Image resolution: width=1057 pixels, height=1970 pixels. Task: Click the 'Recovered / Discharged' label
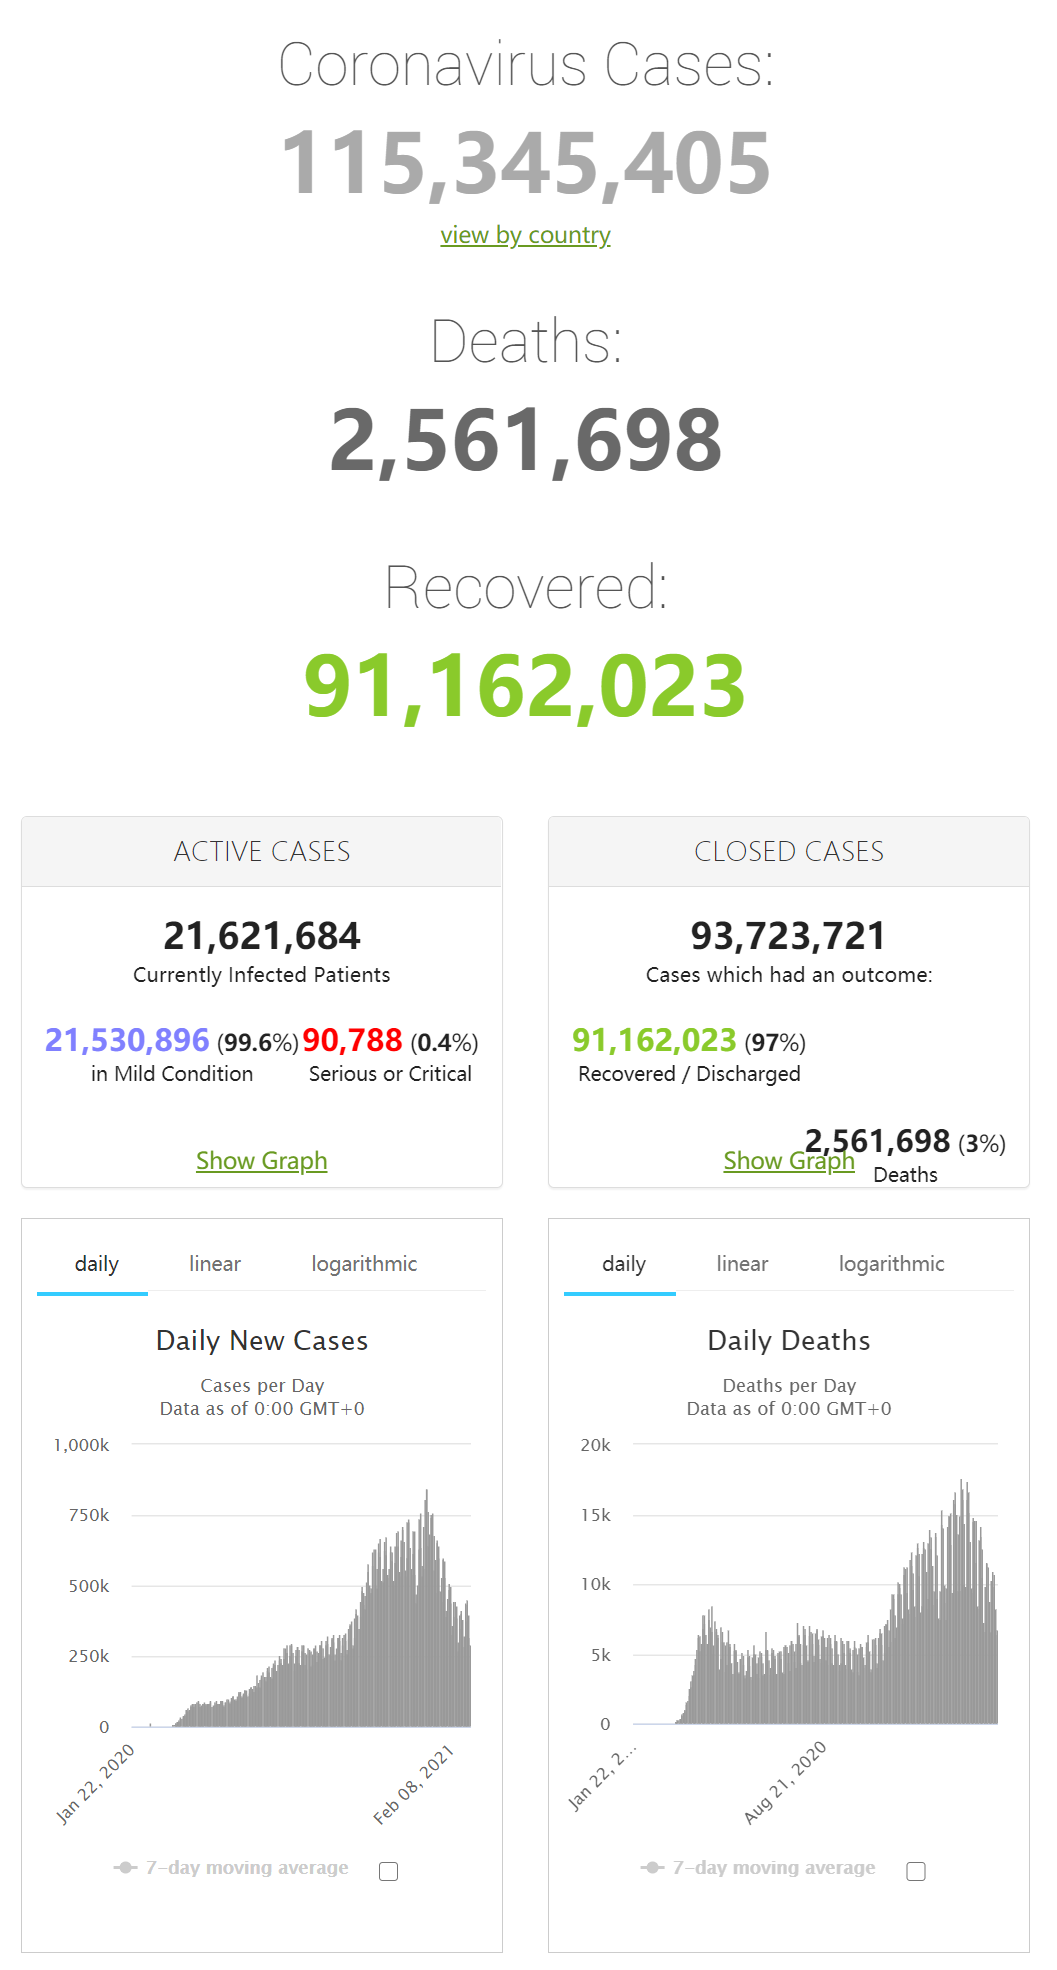(x=689, y=1074)
